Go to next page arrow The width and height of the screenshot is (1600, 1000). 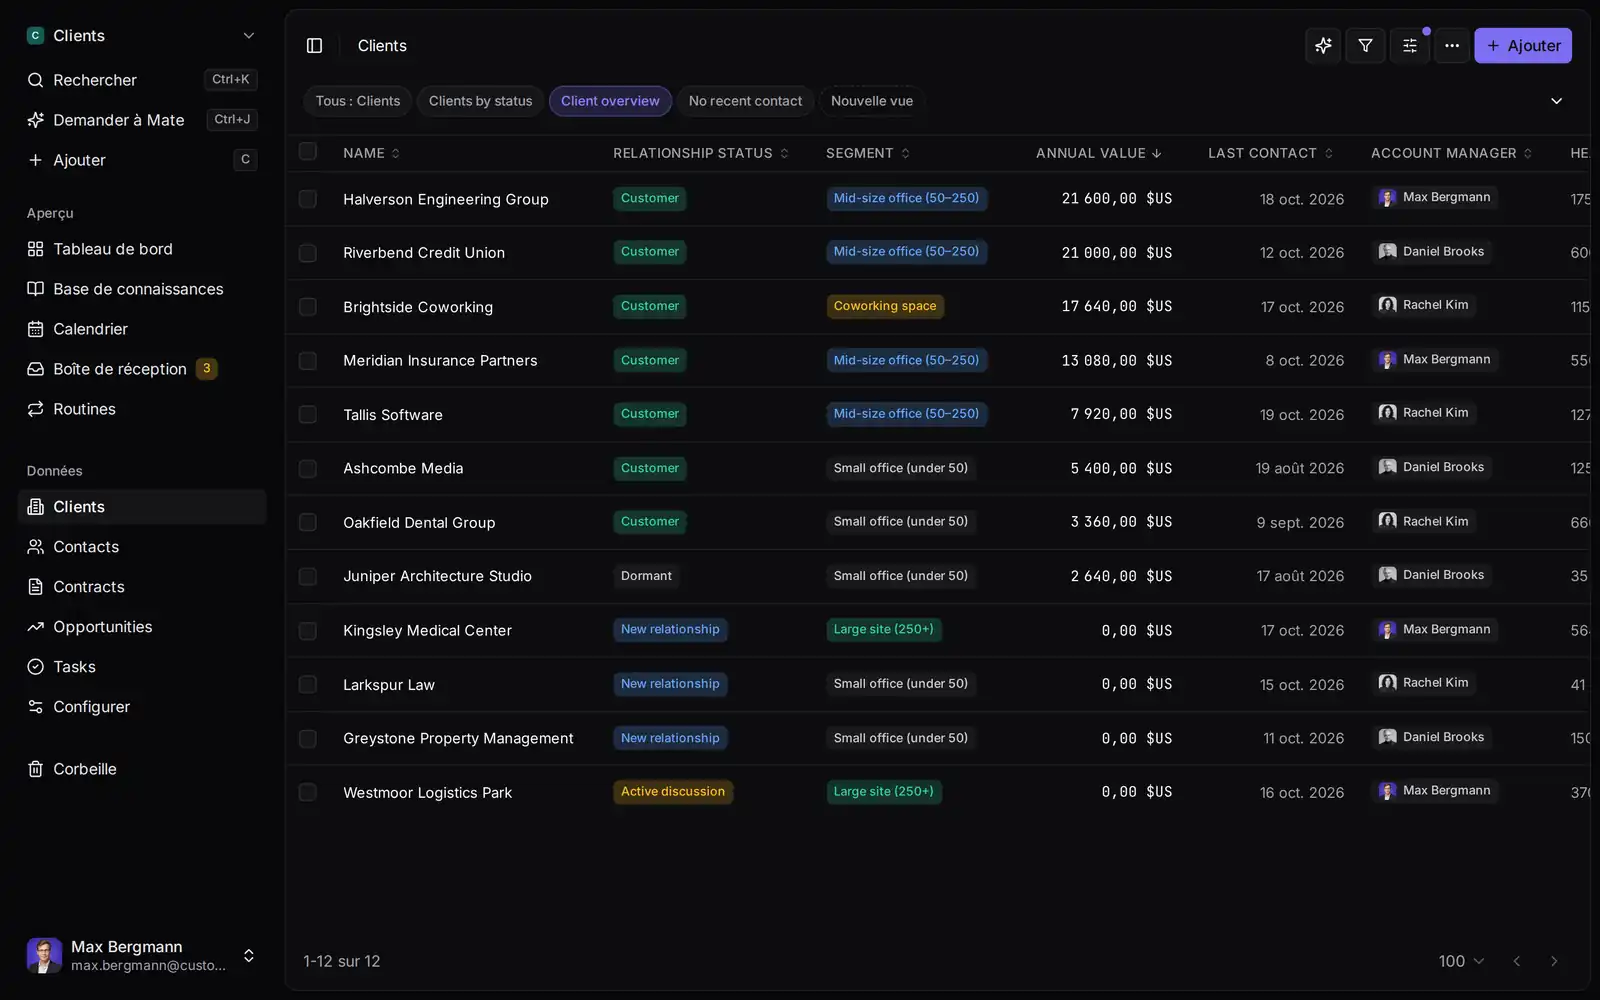click(1554, 961)
